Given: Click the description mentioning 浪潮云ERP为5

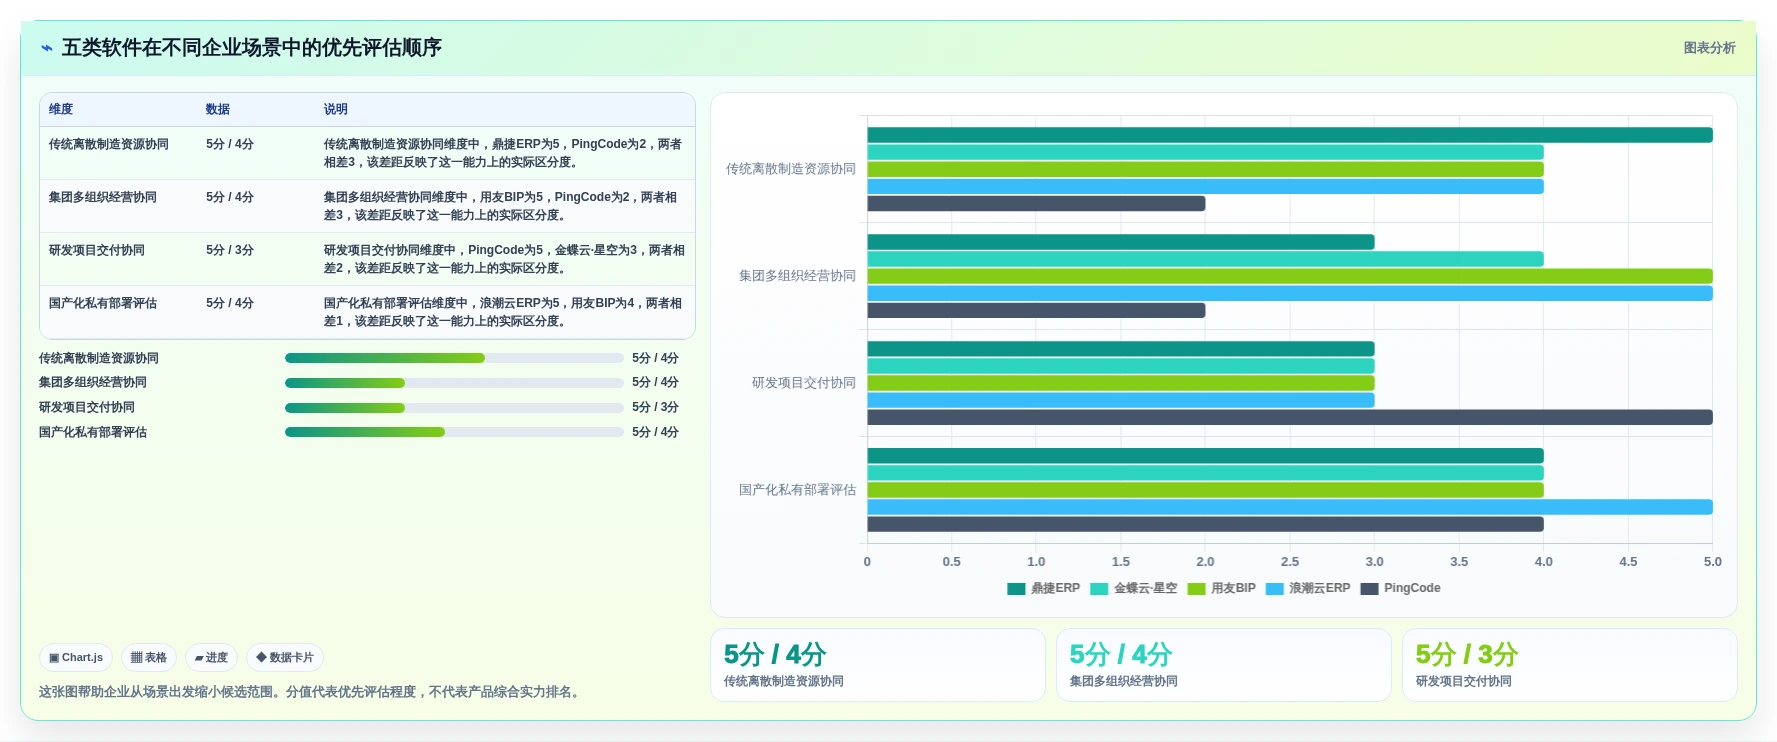Looking at the screenshot, I should (503, 312).
